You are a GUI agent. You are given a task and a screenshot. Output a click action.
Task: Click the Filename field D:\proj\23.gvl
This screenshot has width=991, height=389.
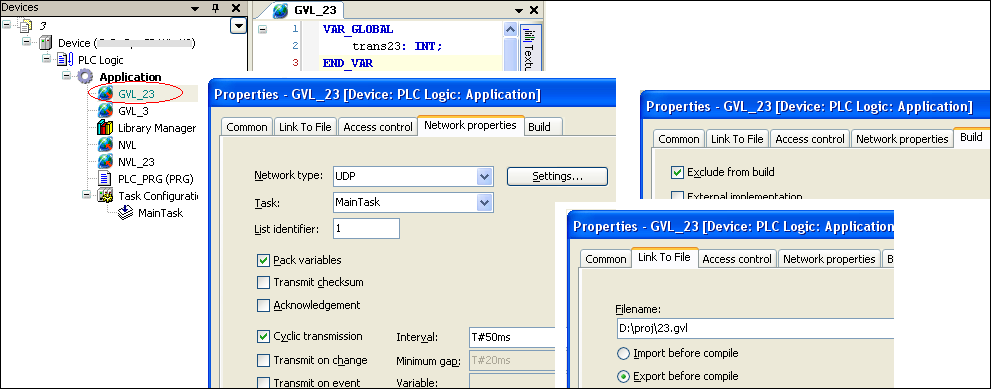click(x=755, y=328)
